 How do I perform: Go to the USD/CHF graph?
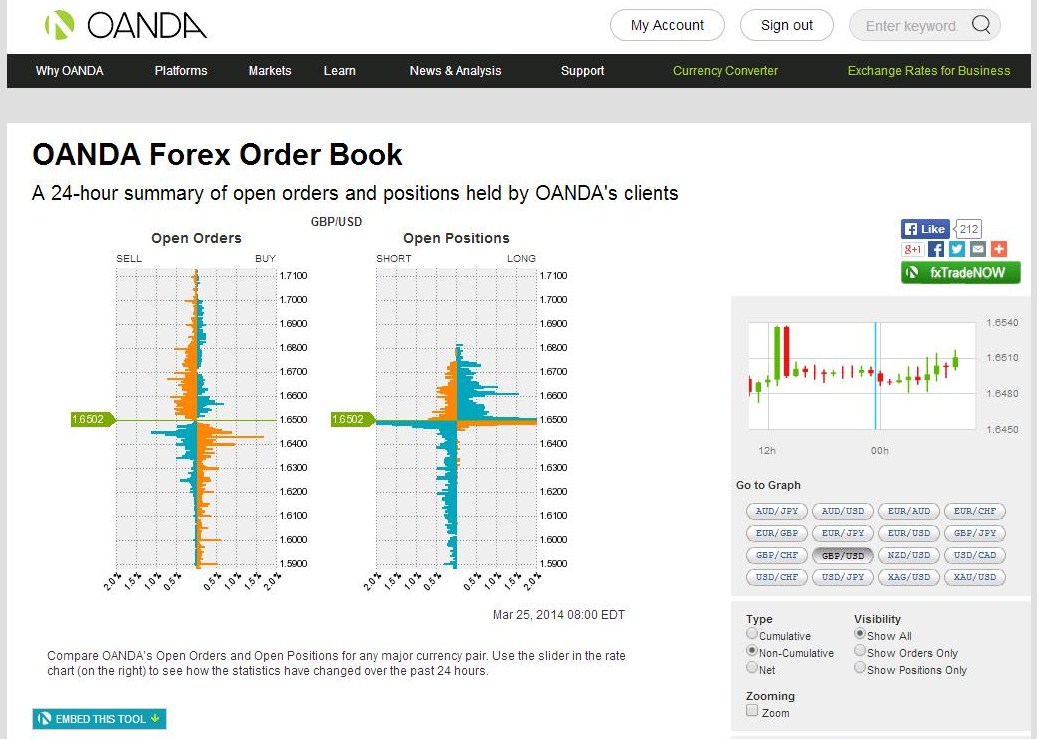point(777,577)
